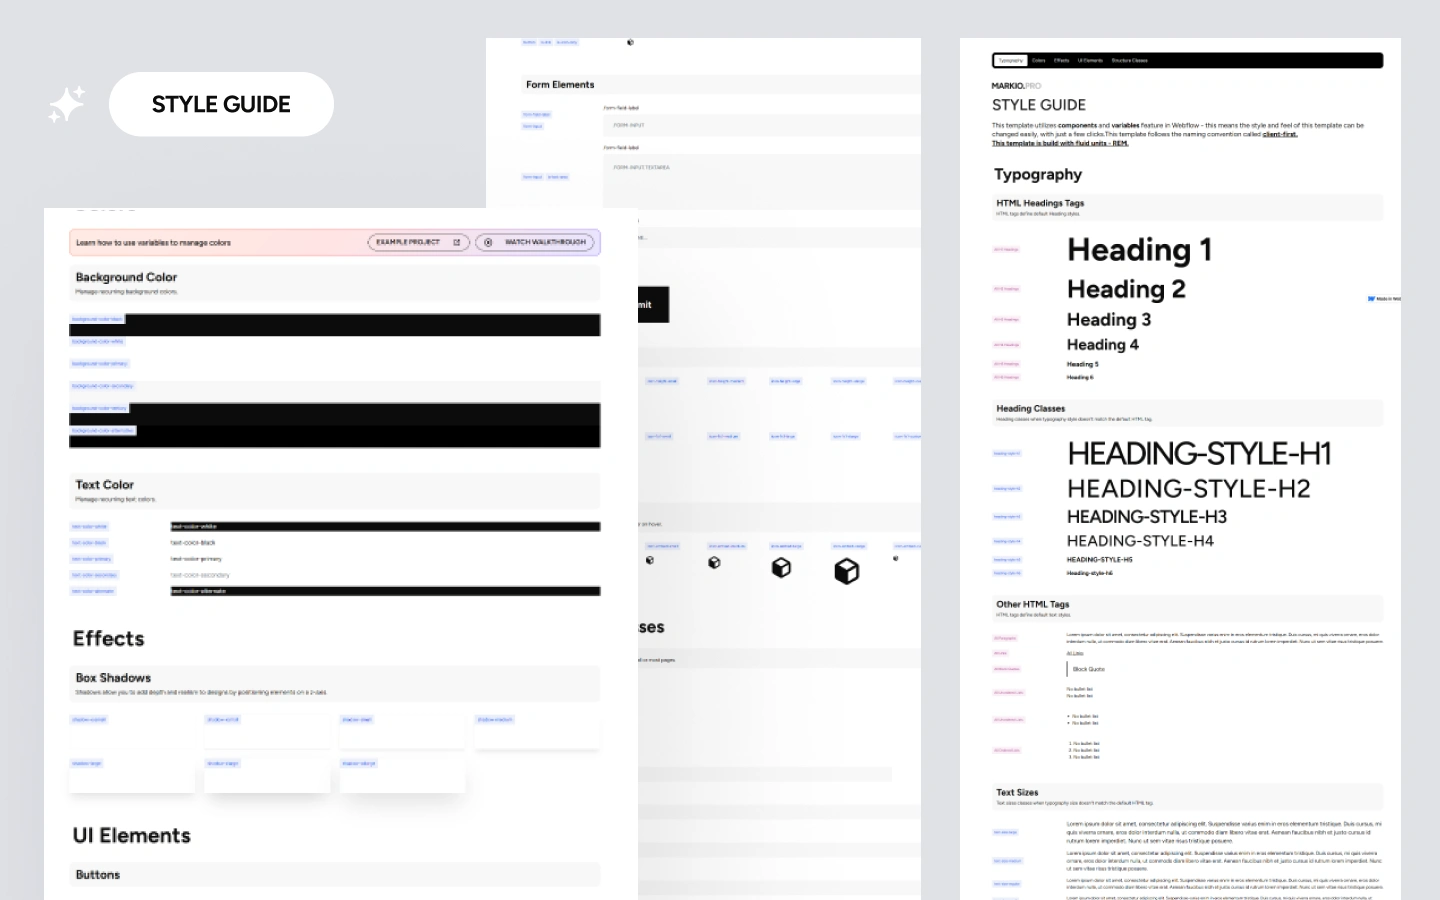
Task: Click the sparkle icon near the Style Guide badge
Action: 66,104
